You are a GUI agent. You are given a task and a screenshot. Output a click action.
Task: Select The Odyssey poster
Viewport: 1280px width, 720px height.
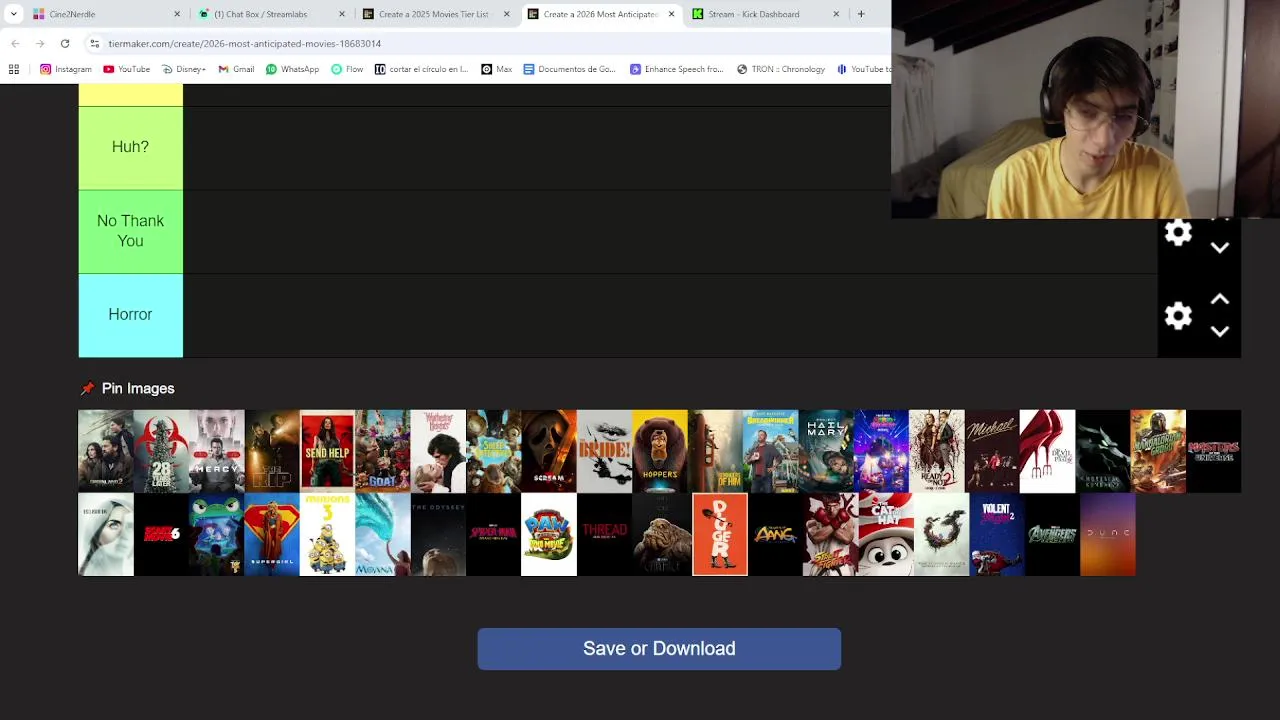pyautogui.click(x=438, y=535)
